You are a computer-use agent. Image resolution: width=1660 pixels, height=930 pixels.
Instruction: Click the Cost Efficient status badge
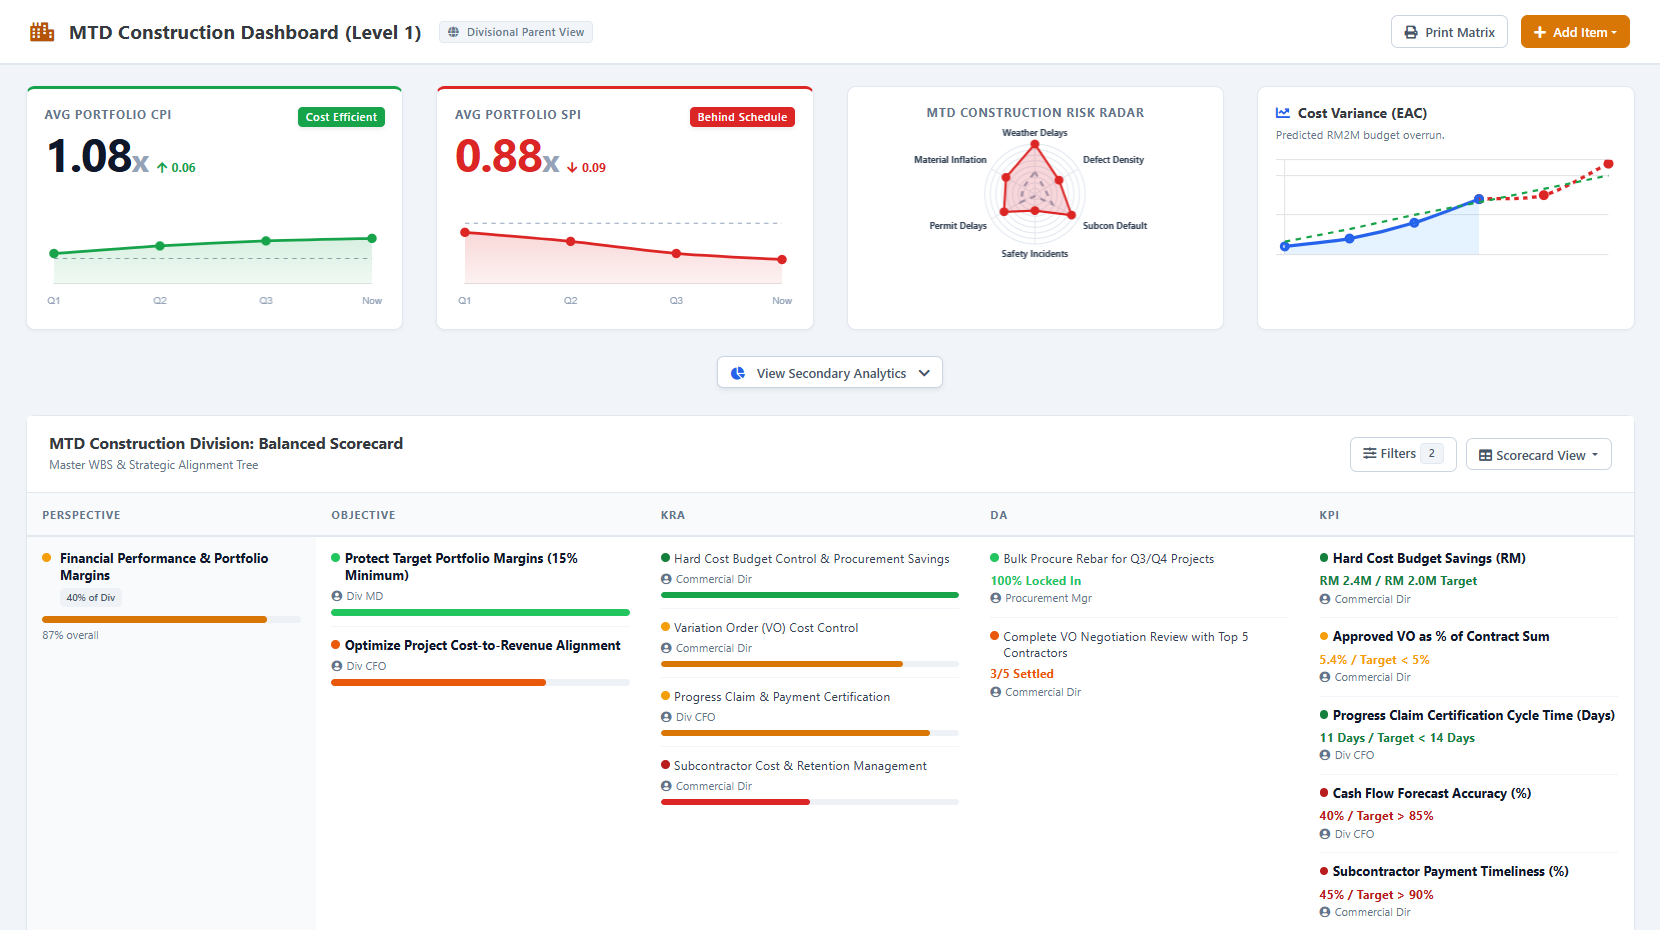[341, 117]
